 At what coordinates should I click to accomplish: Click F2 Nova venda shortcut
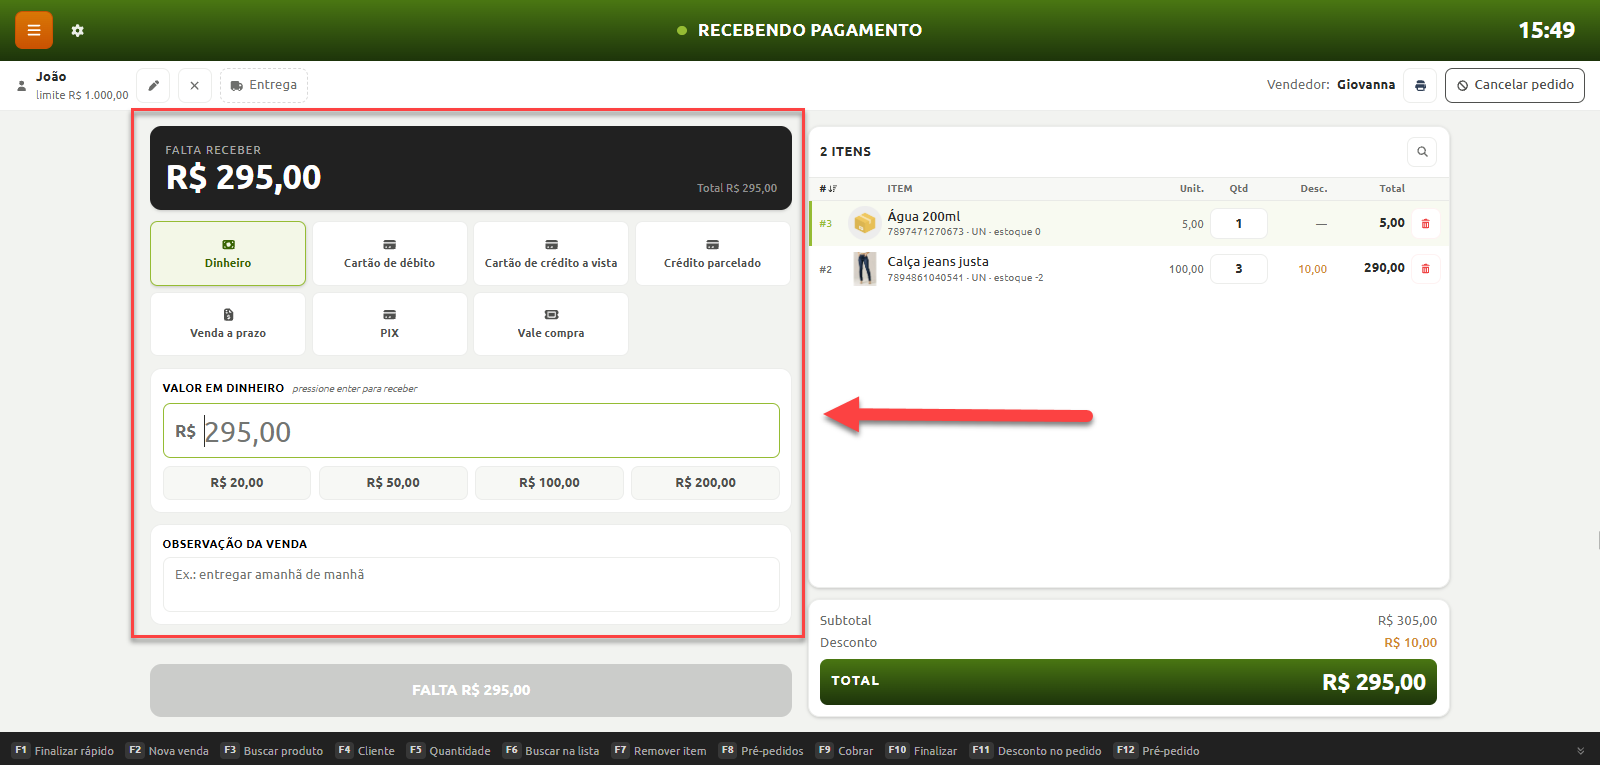(x=168, y=751)
